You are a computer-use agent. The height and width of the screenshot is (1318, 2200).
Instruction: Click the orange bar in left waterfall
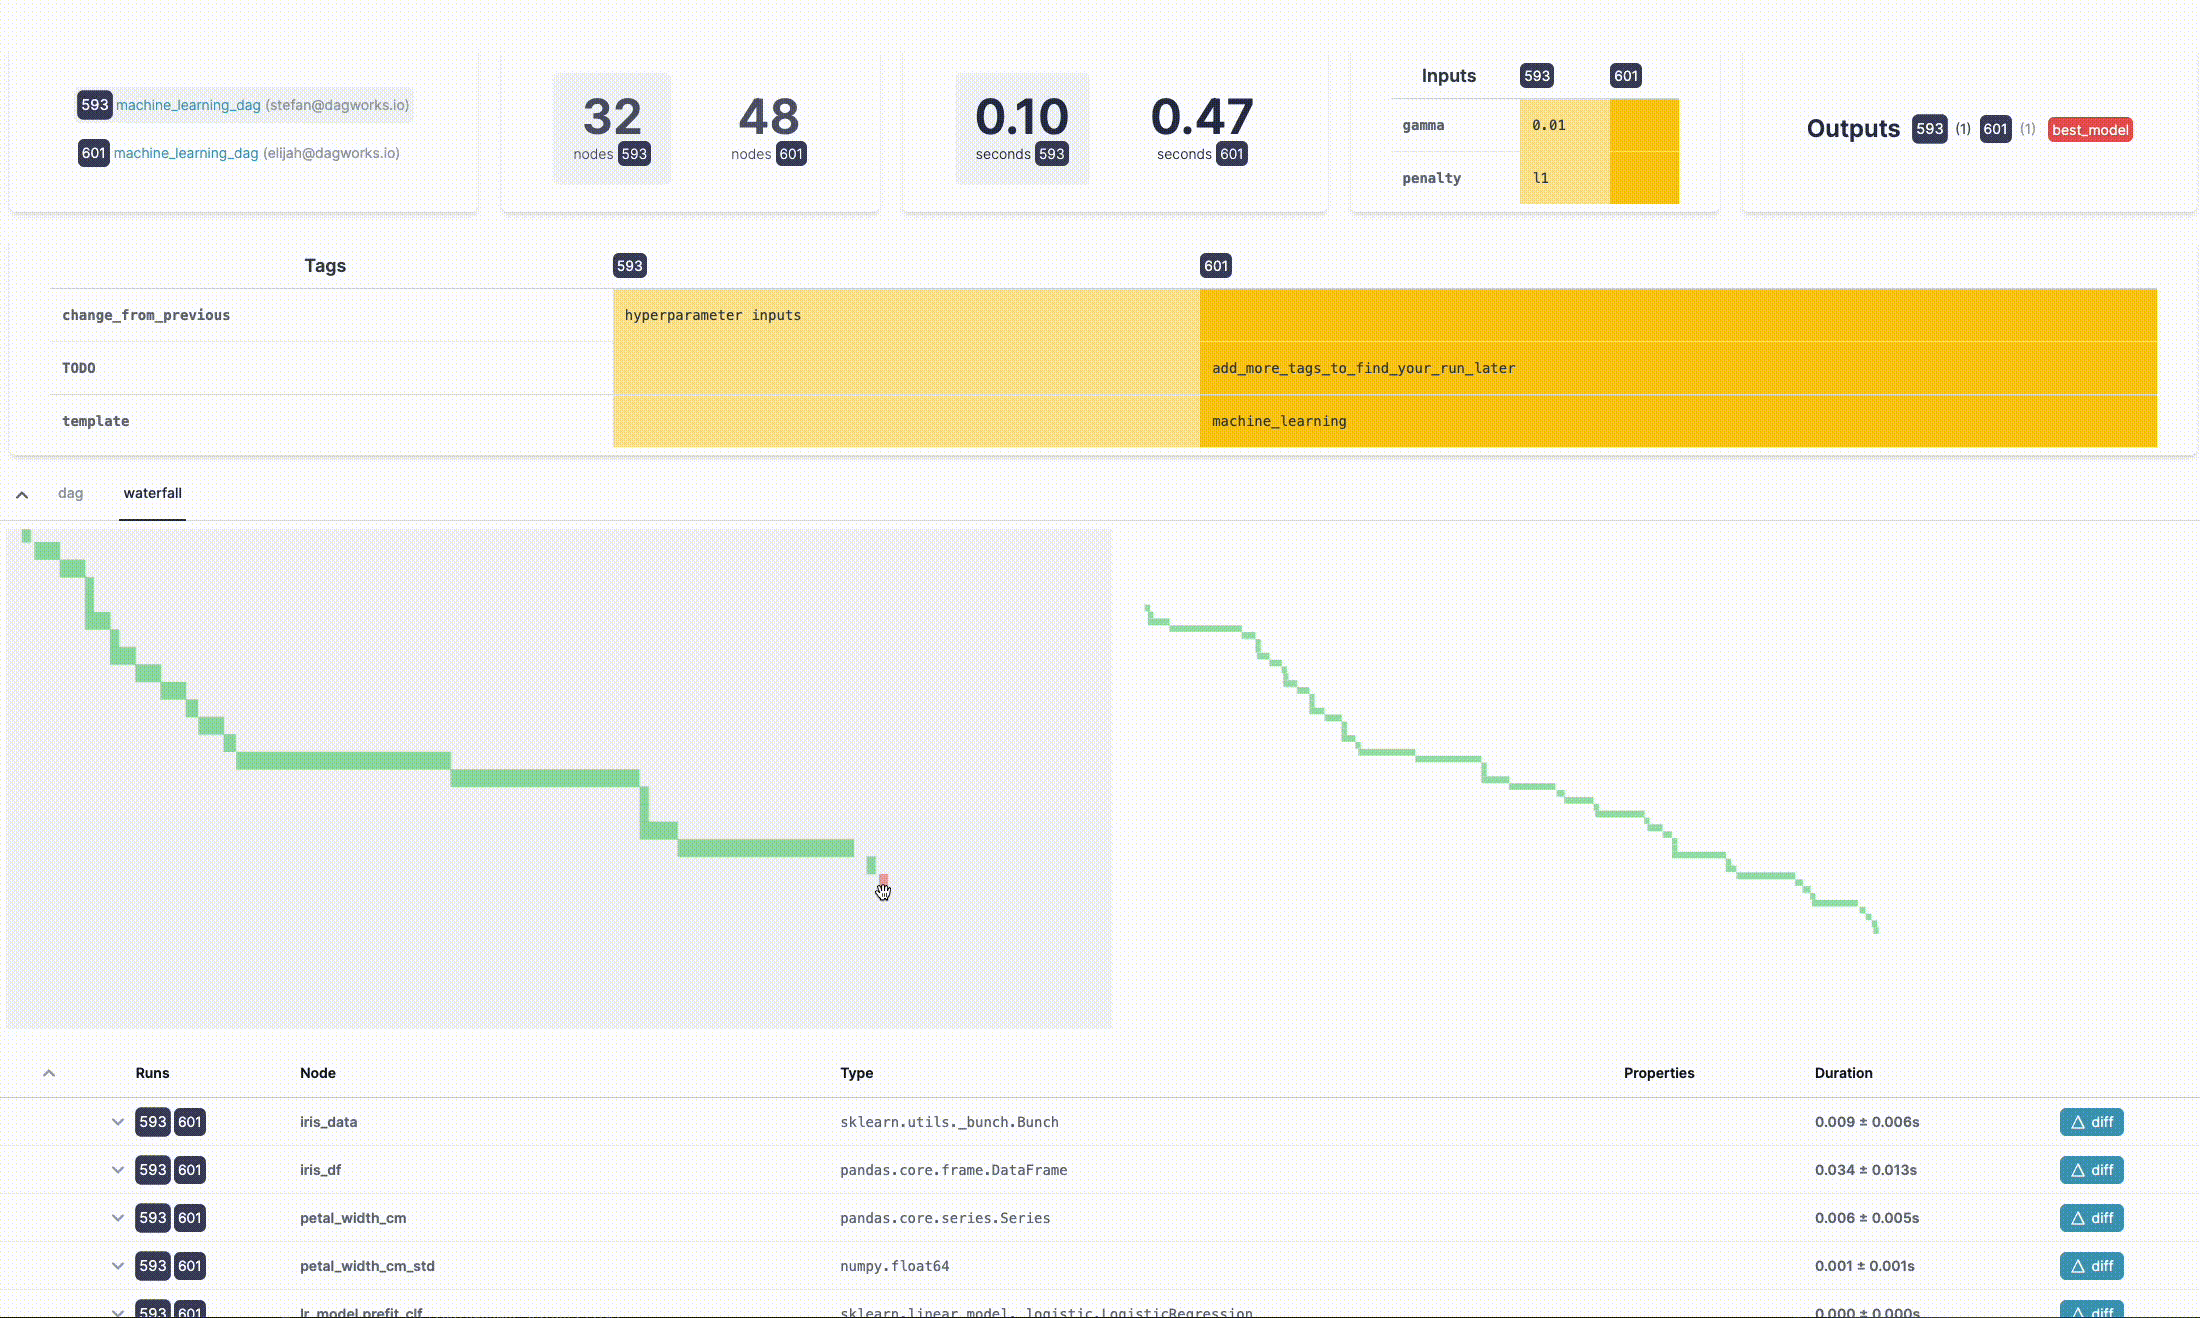tap(883, 879)
